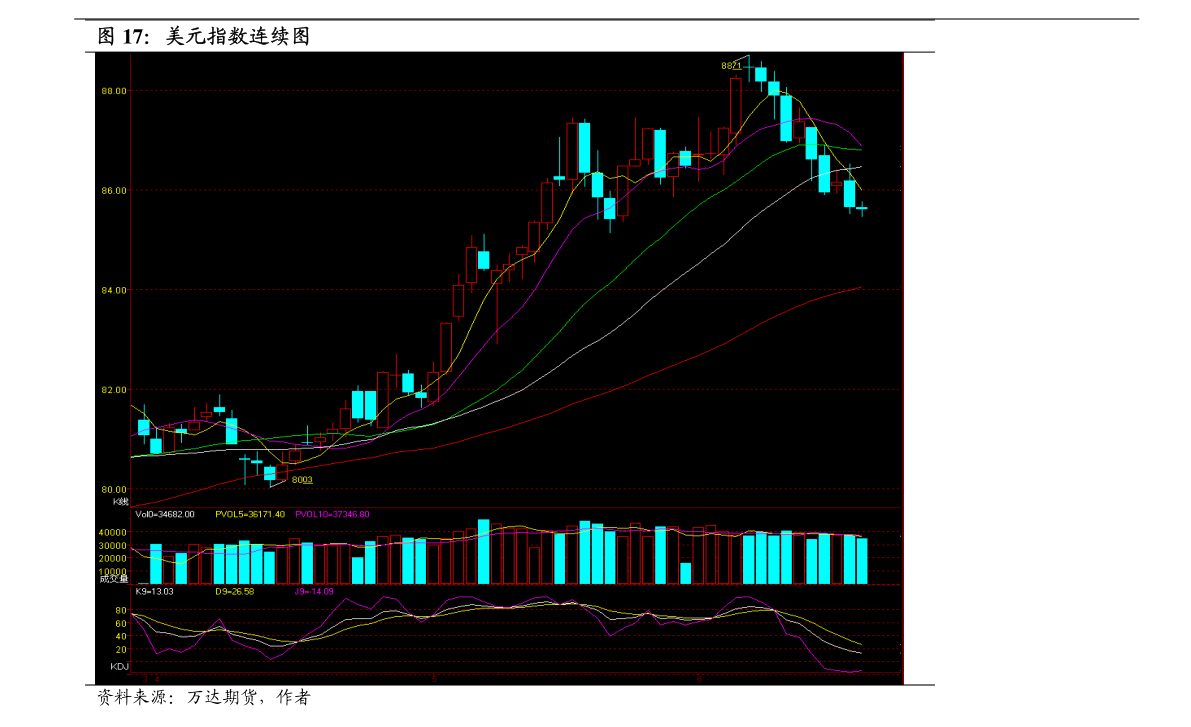Select the 30000 volume axis label
The height and width of the screenshot is (727, 1191).
[x=112, y=545]
